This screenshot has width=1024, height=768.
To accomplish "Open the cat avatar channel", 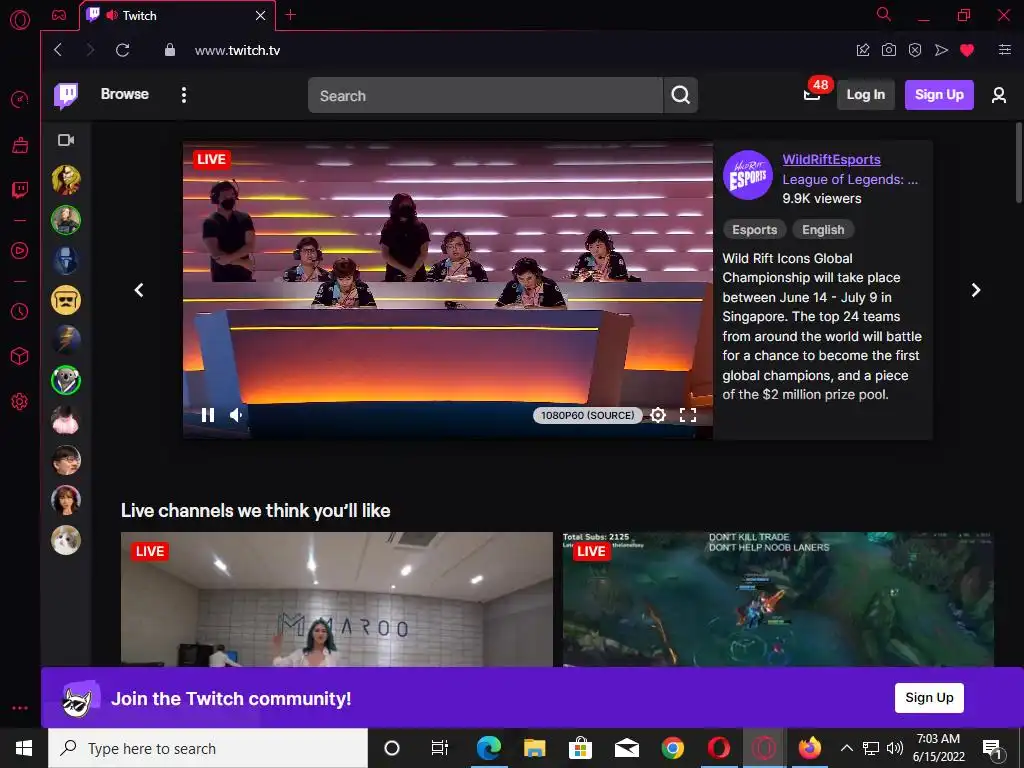I will (x=66, y=540).
